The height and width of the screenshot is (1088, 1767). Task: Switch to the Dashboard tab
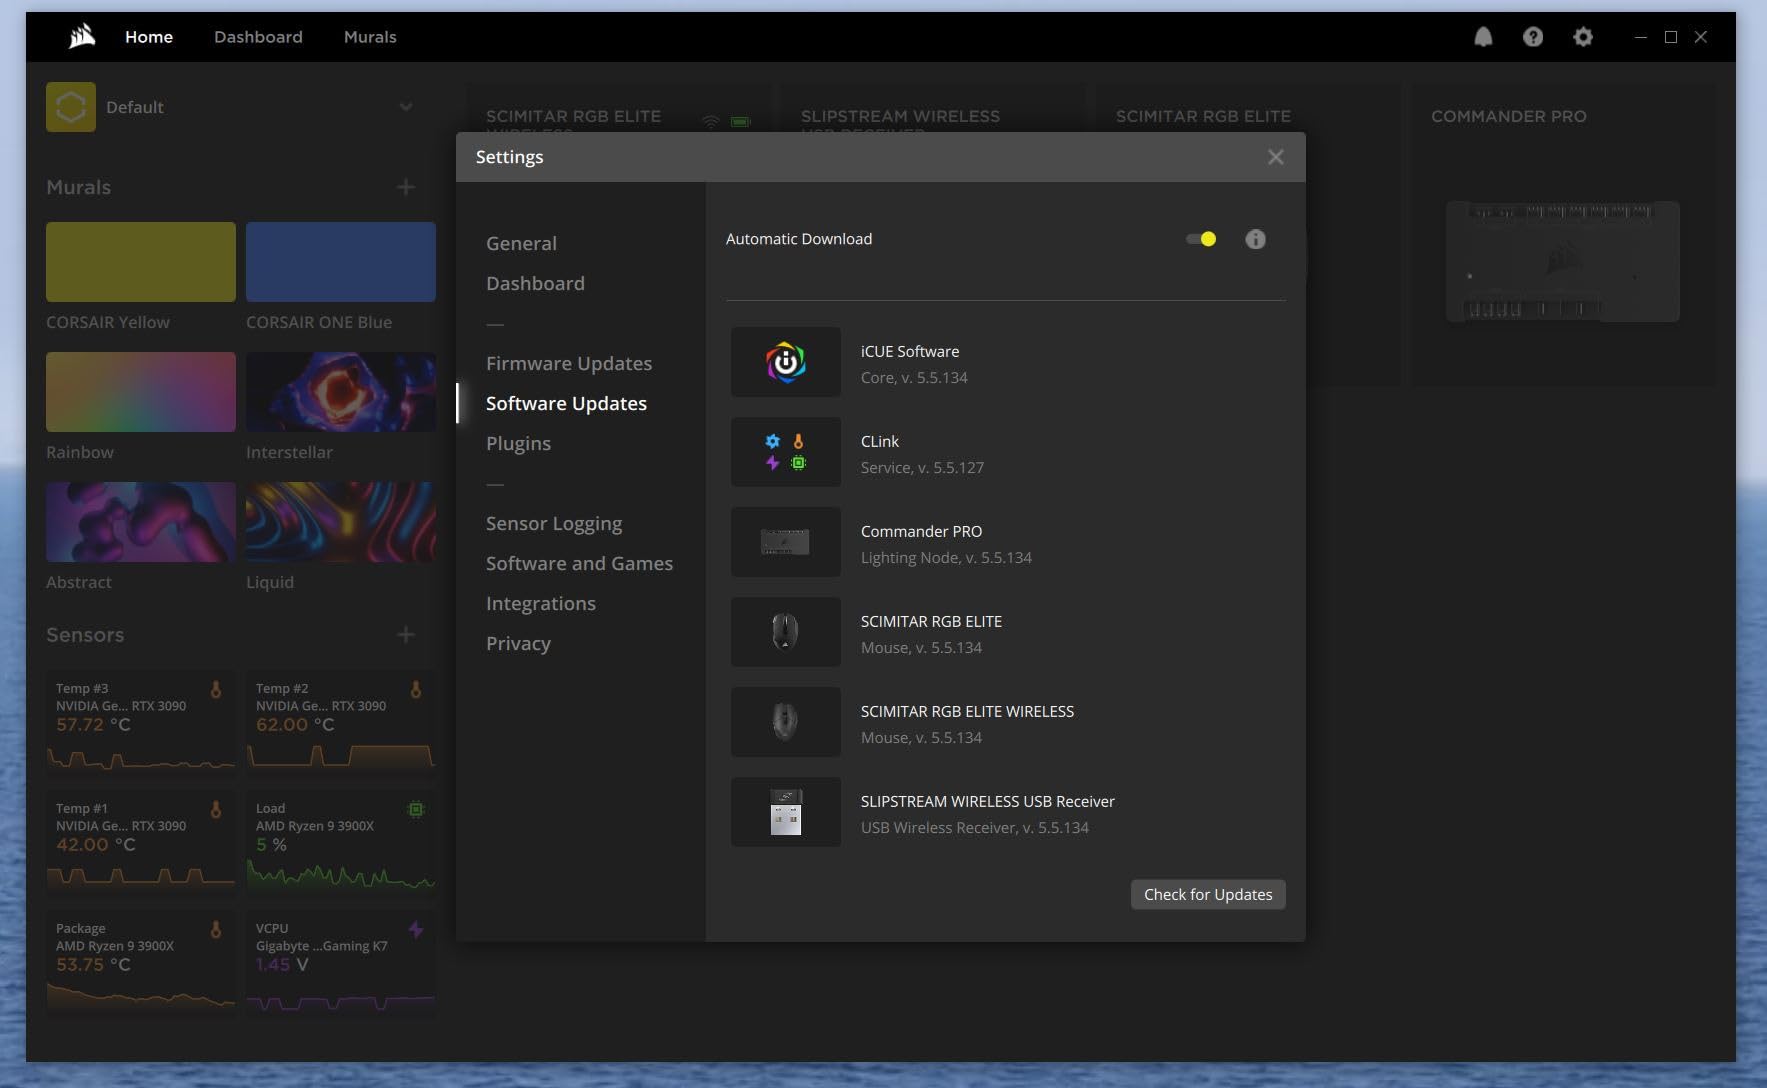click(x=258, y=37)
